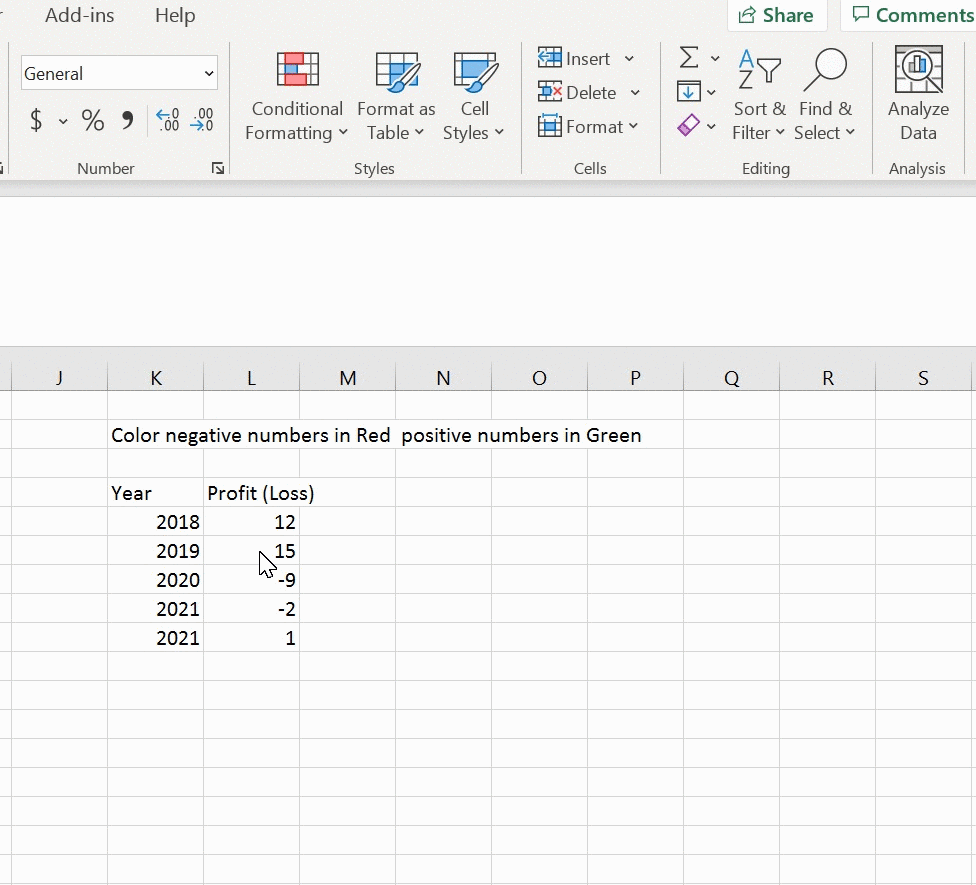Open the Comments pane
This screenshot has width=976, height=885.
[x=910, y=15]
